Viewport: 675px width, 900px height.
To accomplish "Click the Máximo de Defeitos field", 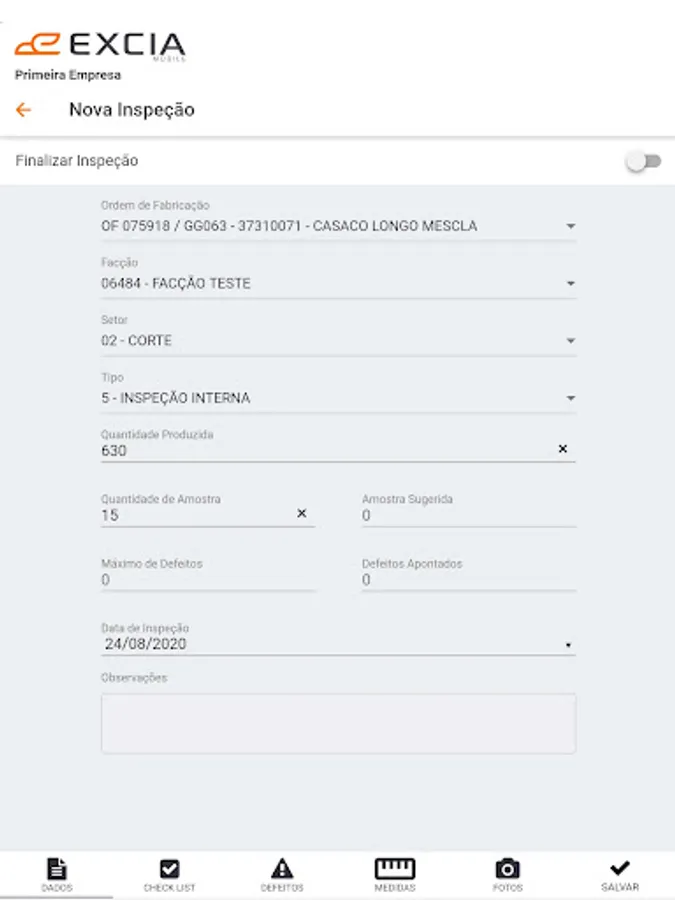I will click(x=207, y=580).
